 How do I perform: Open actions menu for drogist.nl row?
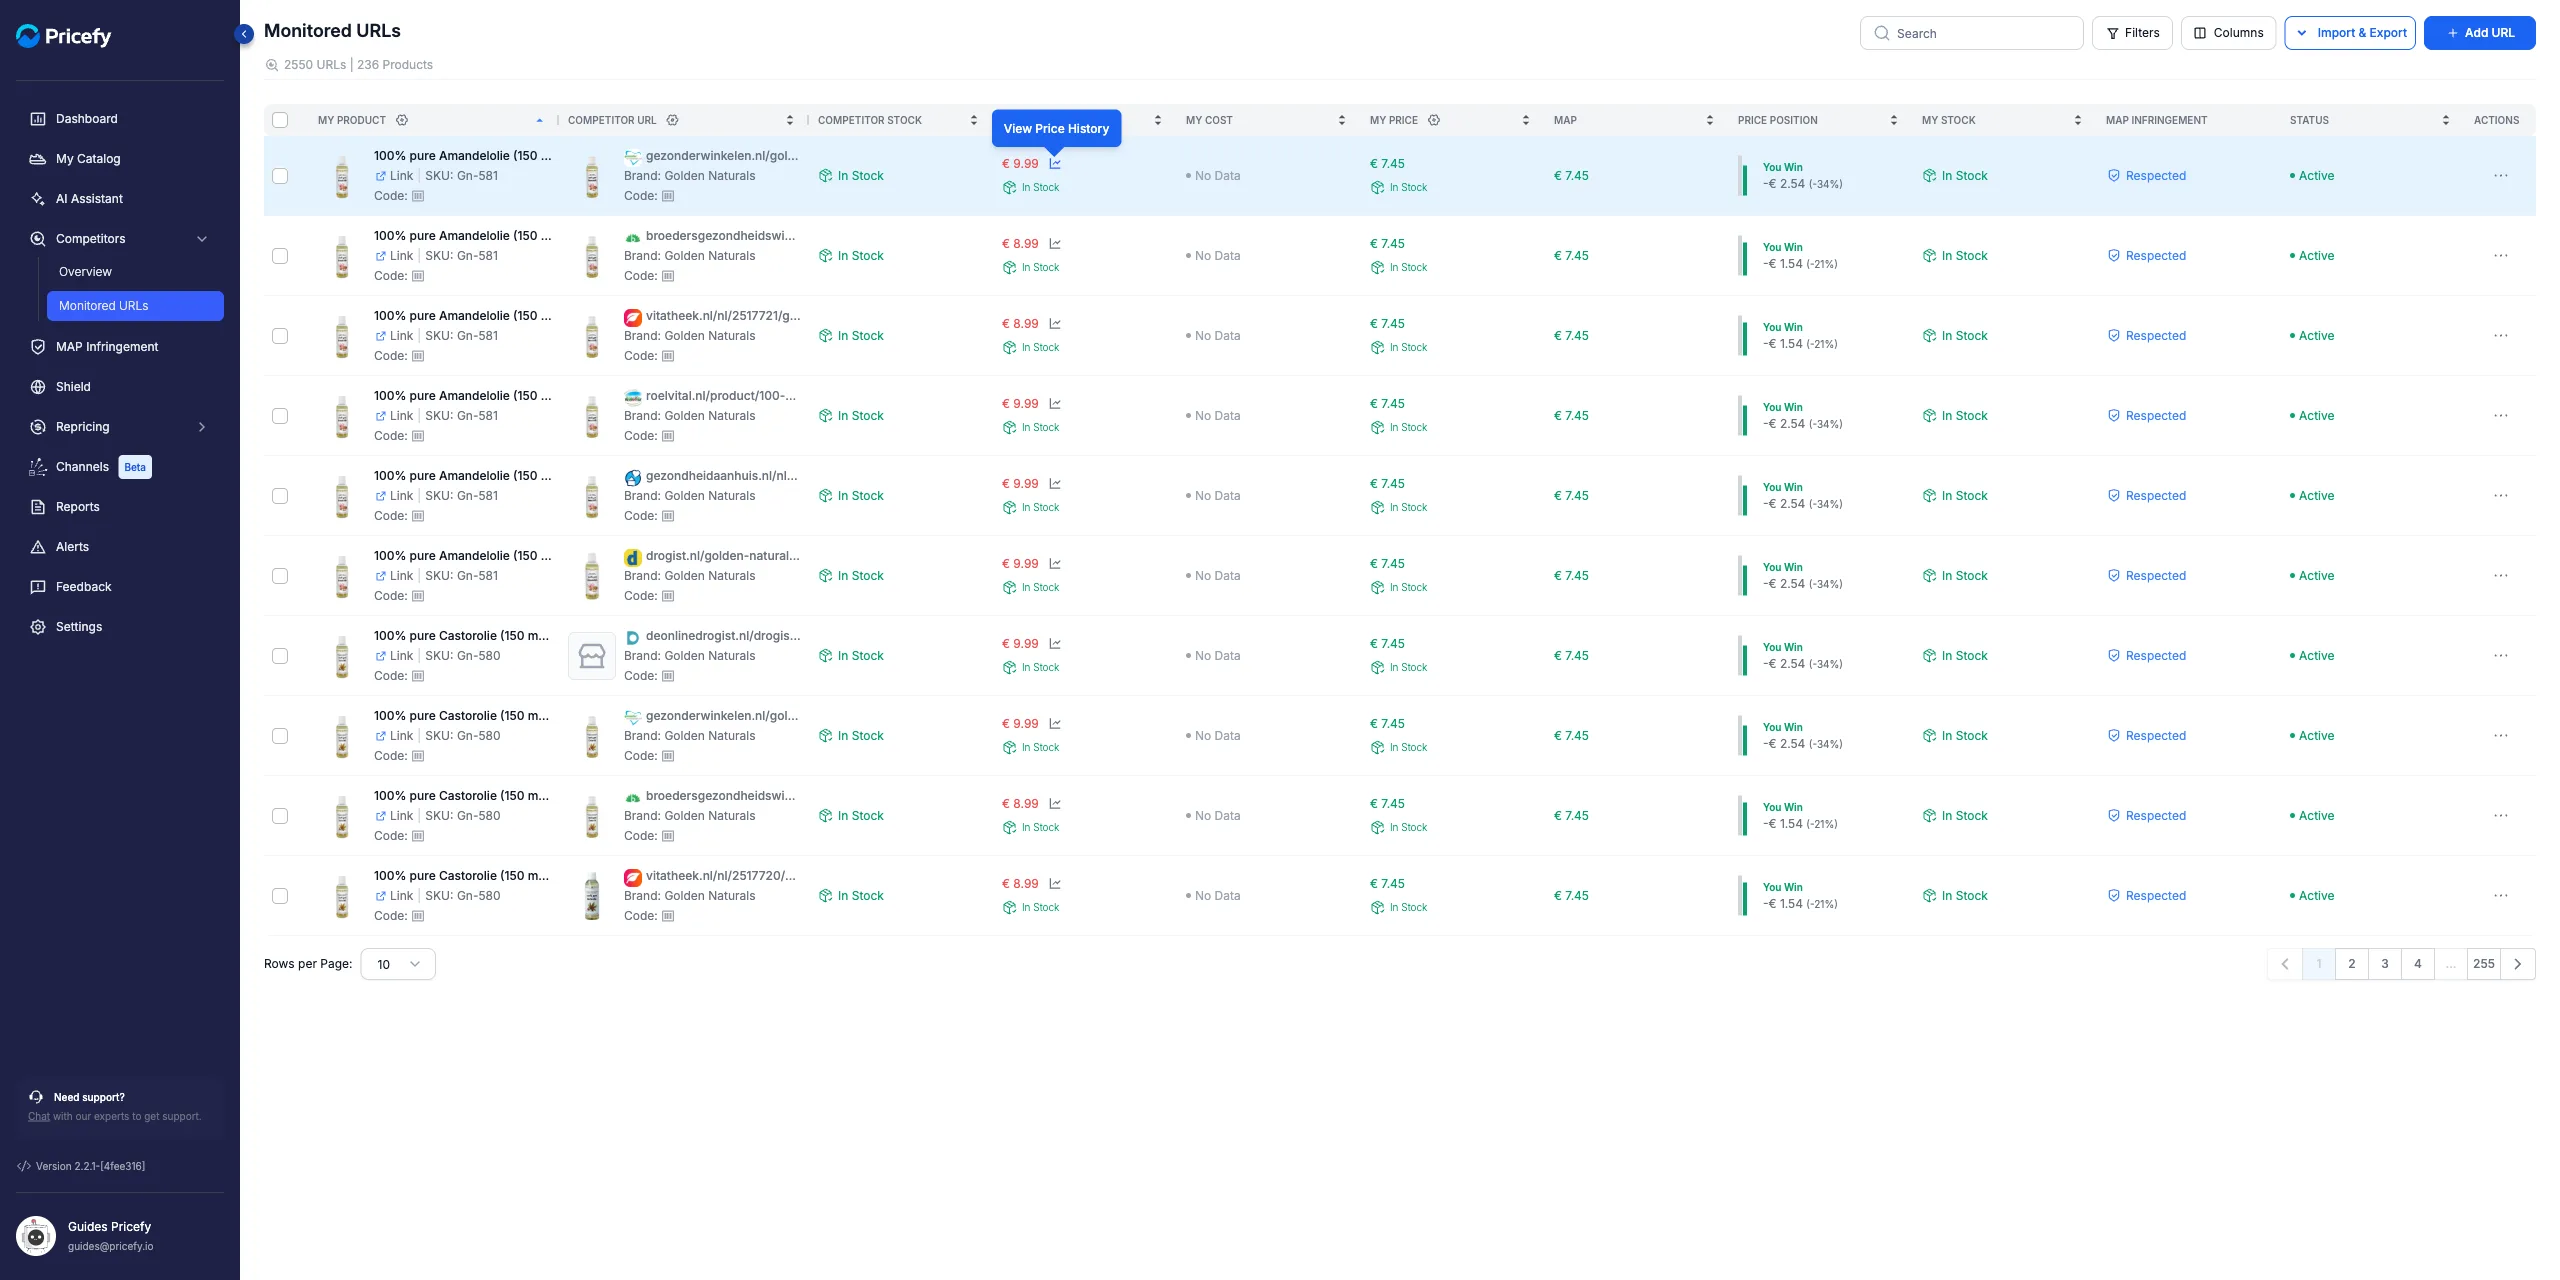pos(2501,576)
